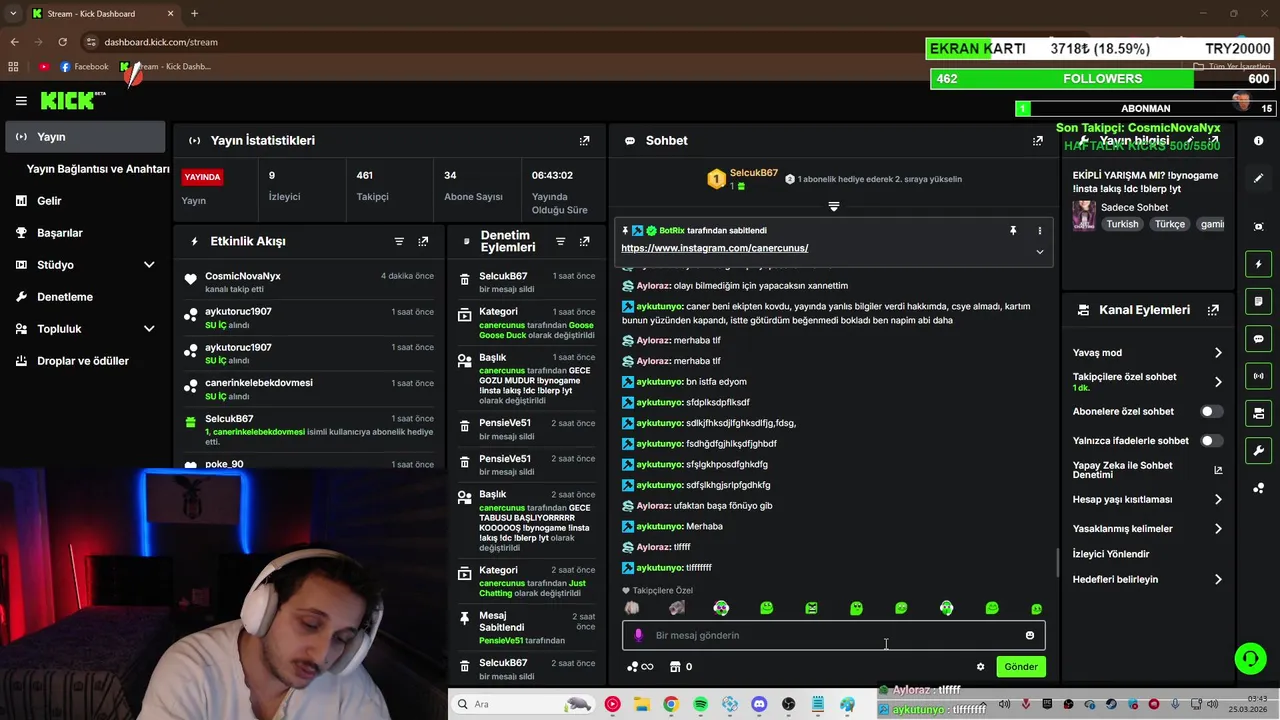Open the info icon in the right toolbar
Viewport: 1280px width, 720px height.
pyautogui.click(x=1258, y=141)
